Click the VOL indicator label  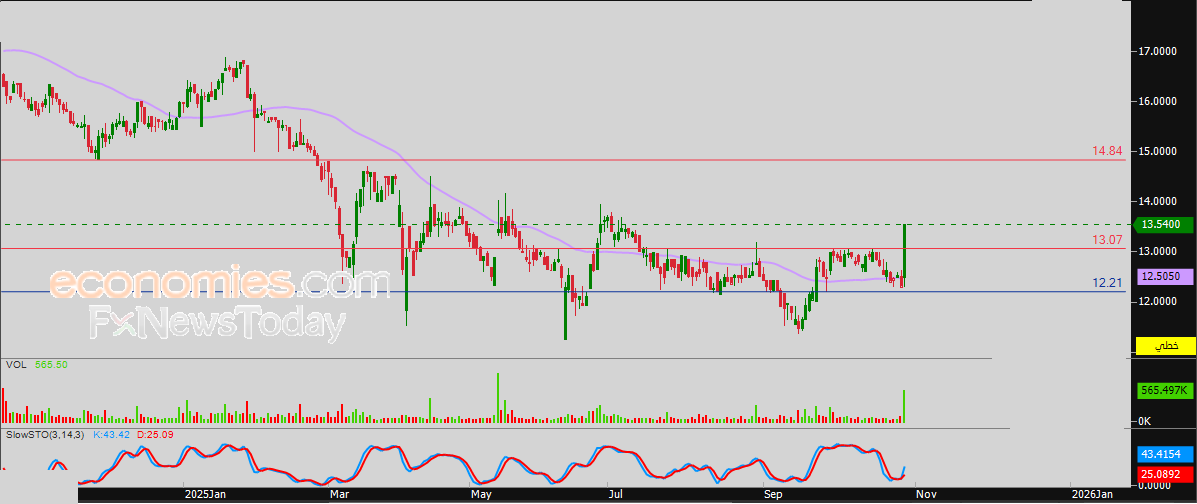(16, 365)
